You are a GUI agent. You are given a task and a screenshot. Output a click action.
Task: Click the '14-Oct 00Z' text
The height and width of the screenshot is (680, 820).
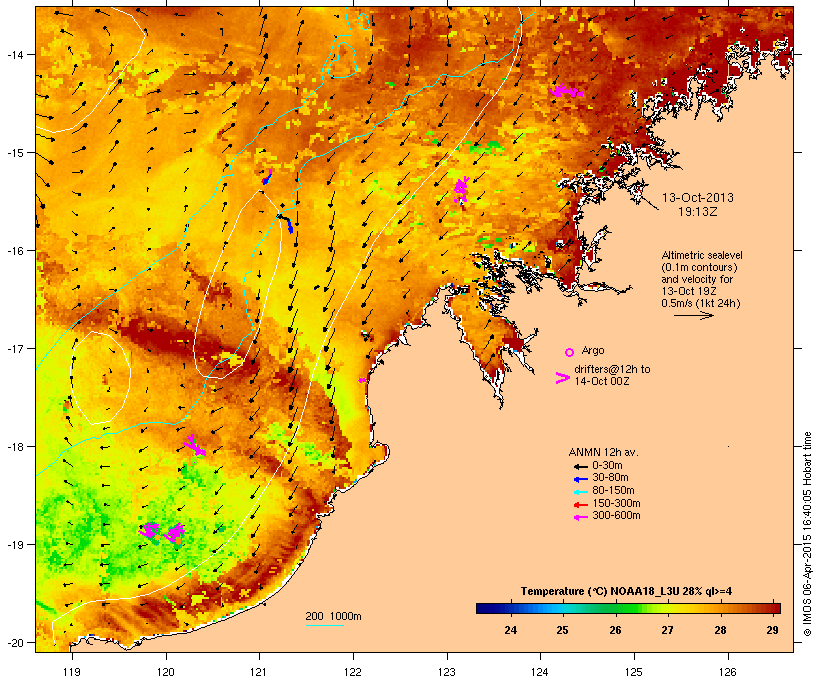click(x=601, y=381)
